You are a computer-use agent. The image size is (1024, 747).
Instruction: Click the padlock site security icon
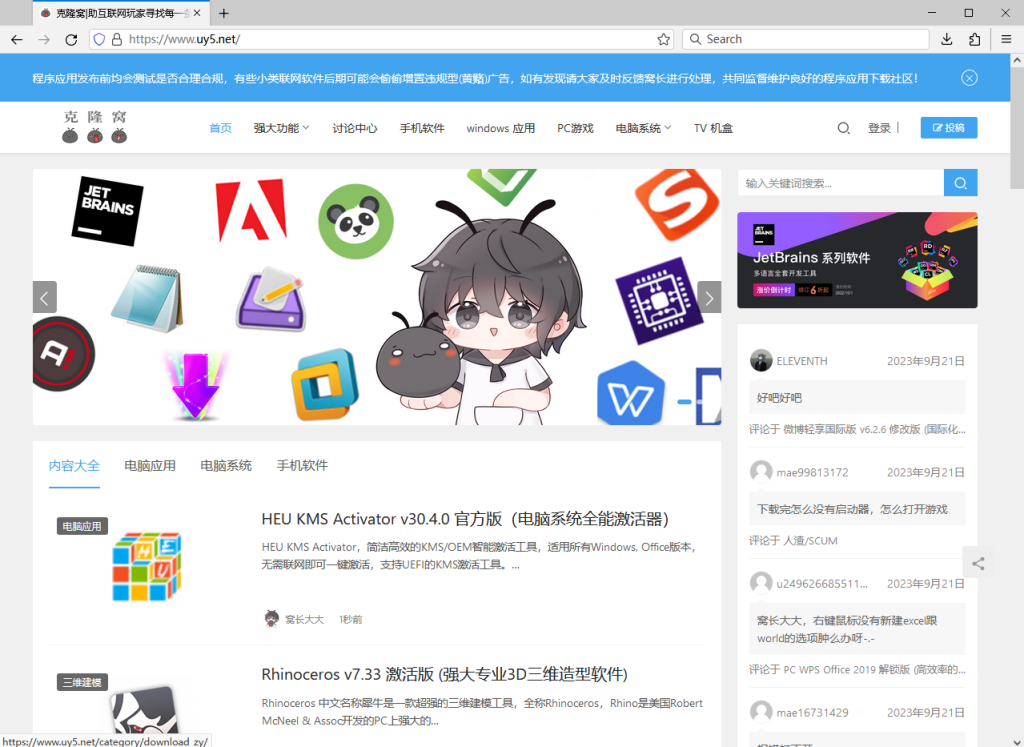(117, 39)
